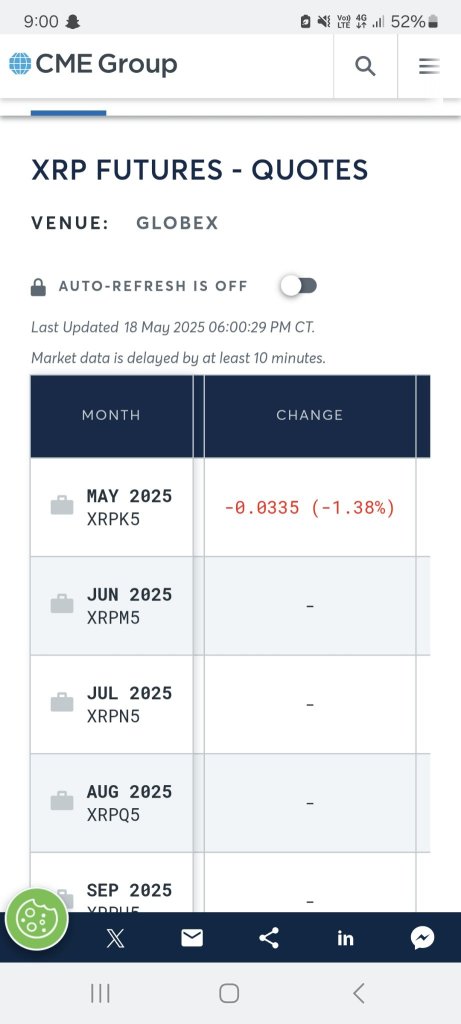Share page via X icon

tap(116, 938)
